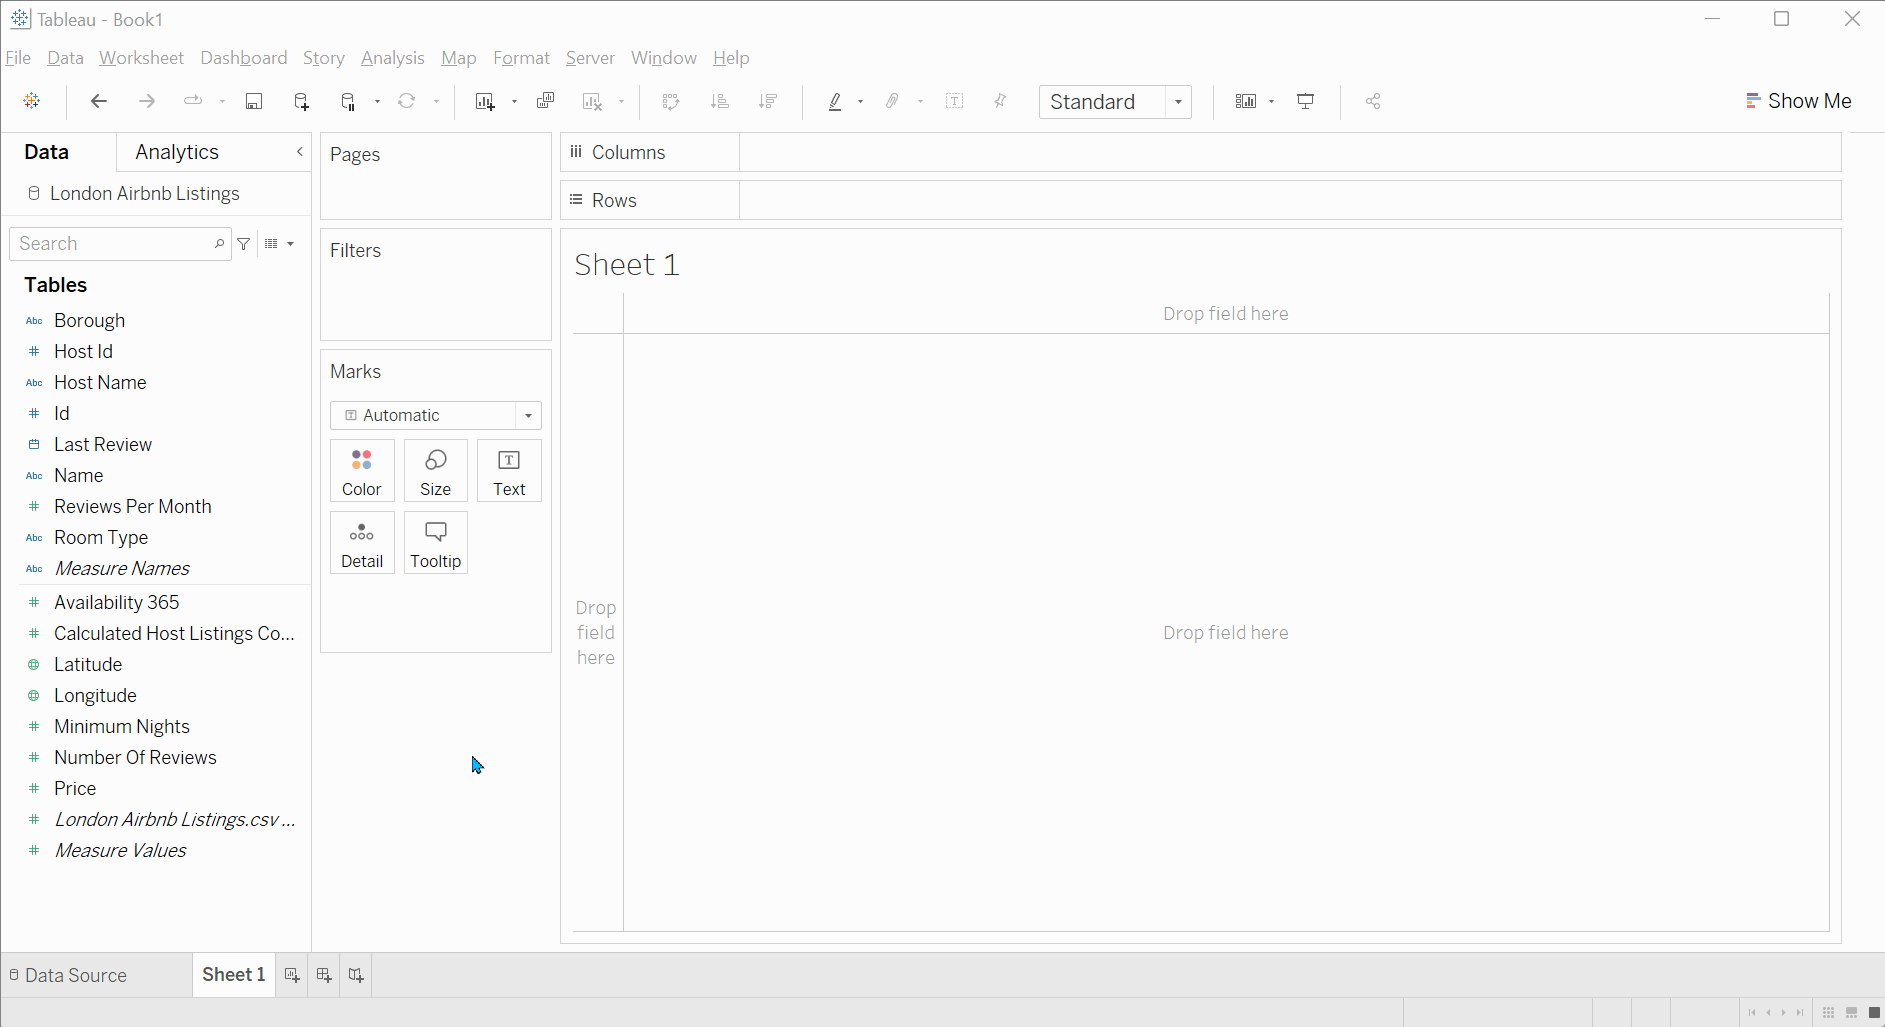
Task: Click the Sort Ascending toolbar icon
Action: 719,101
